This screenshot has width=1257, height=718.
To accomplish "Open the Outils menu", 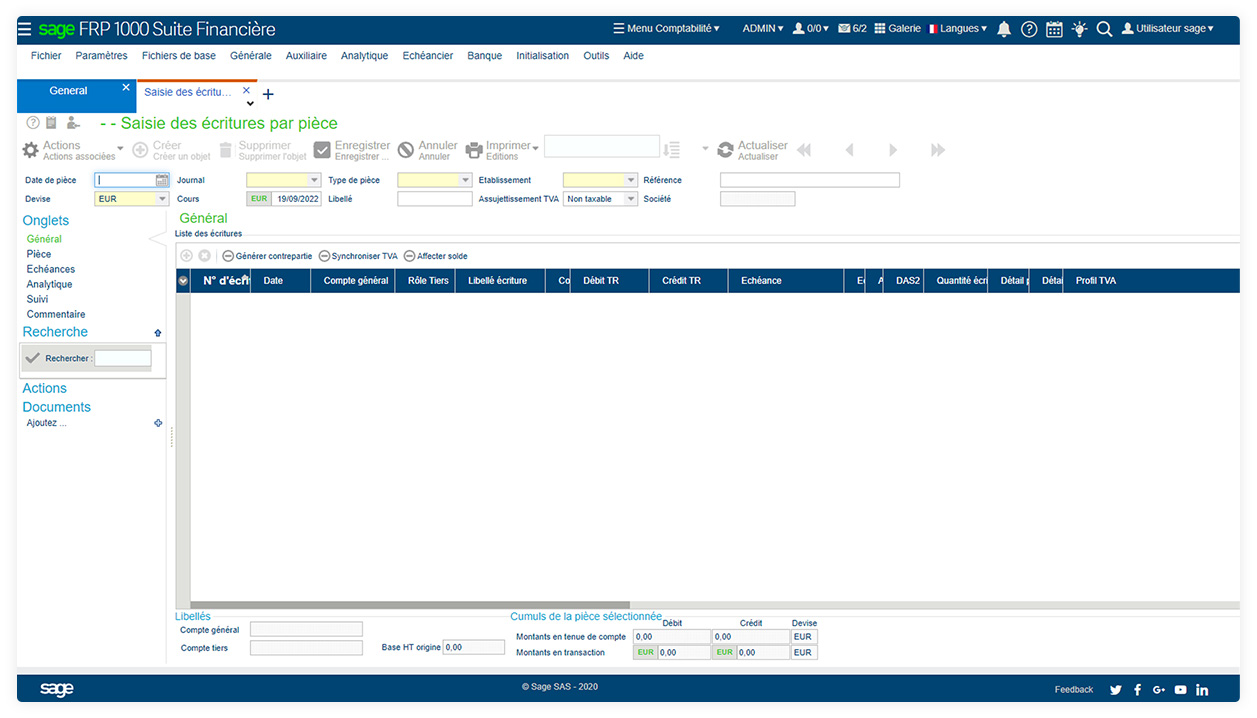I will pos(596,56).
